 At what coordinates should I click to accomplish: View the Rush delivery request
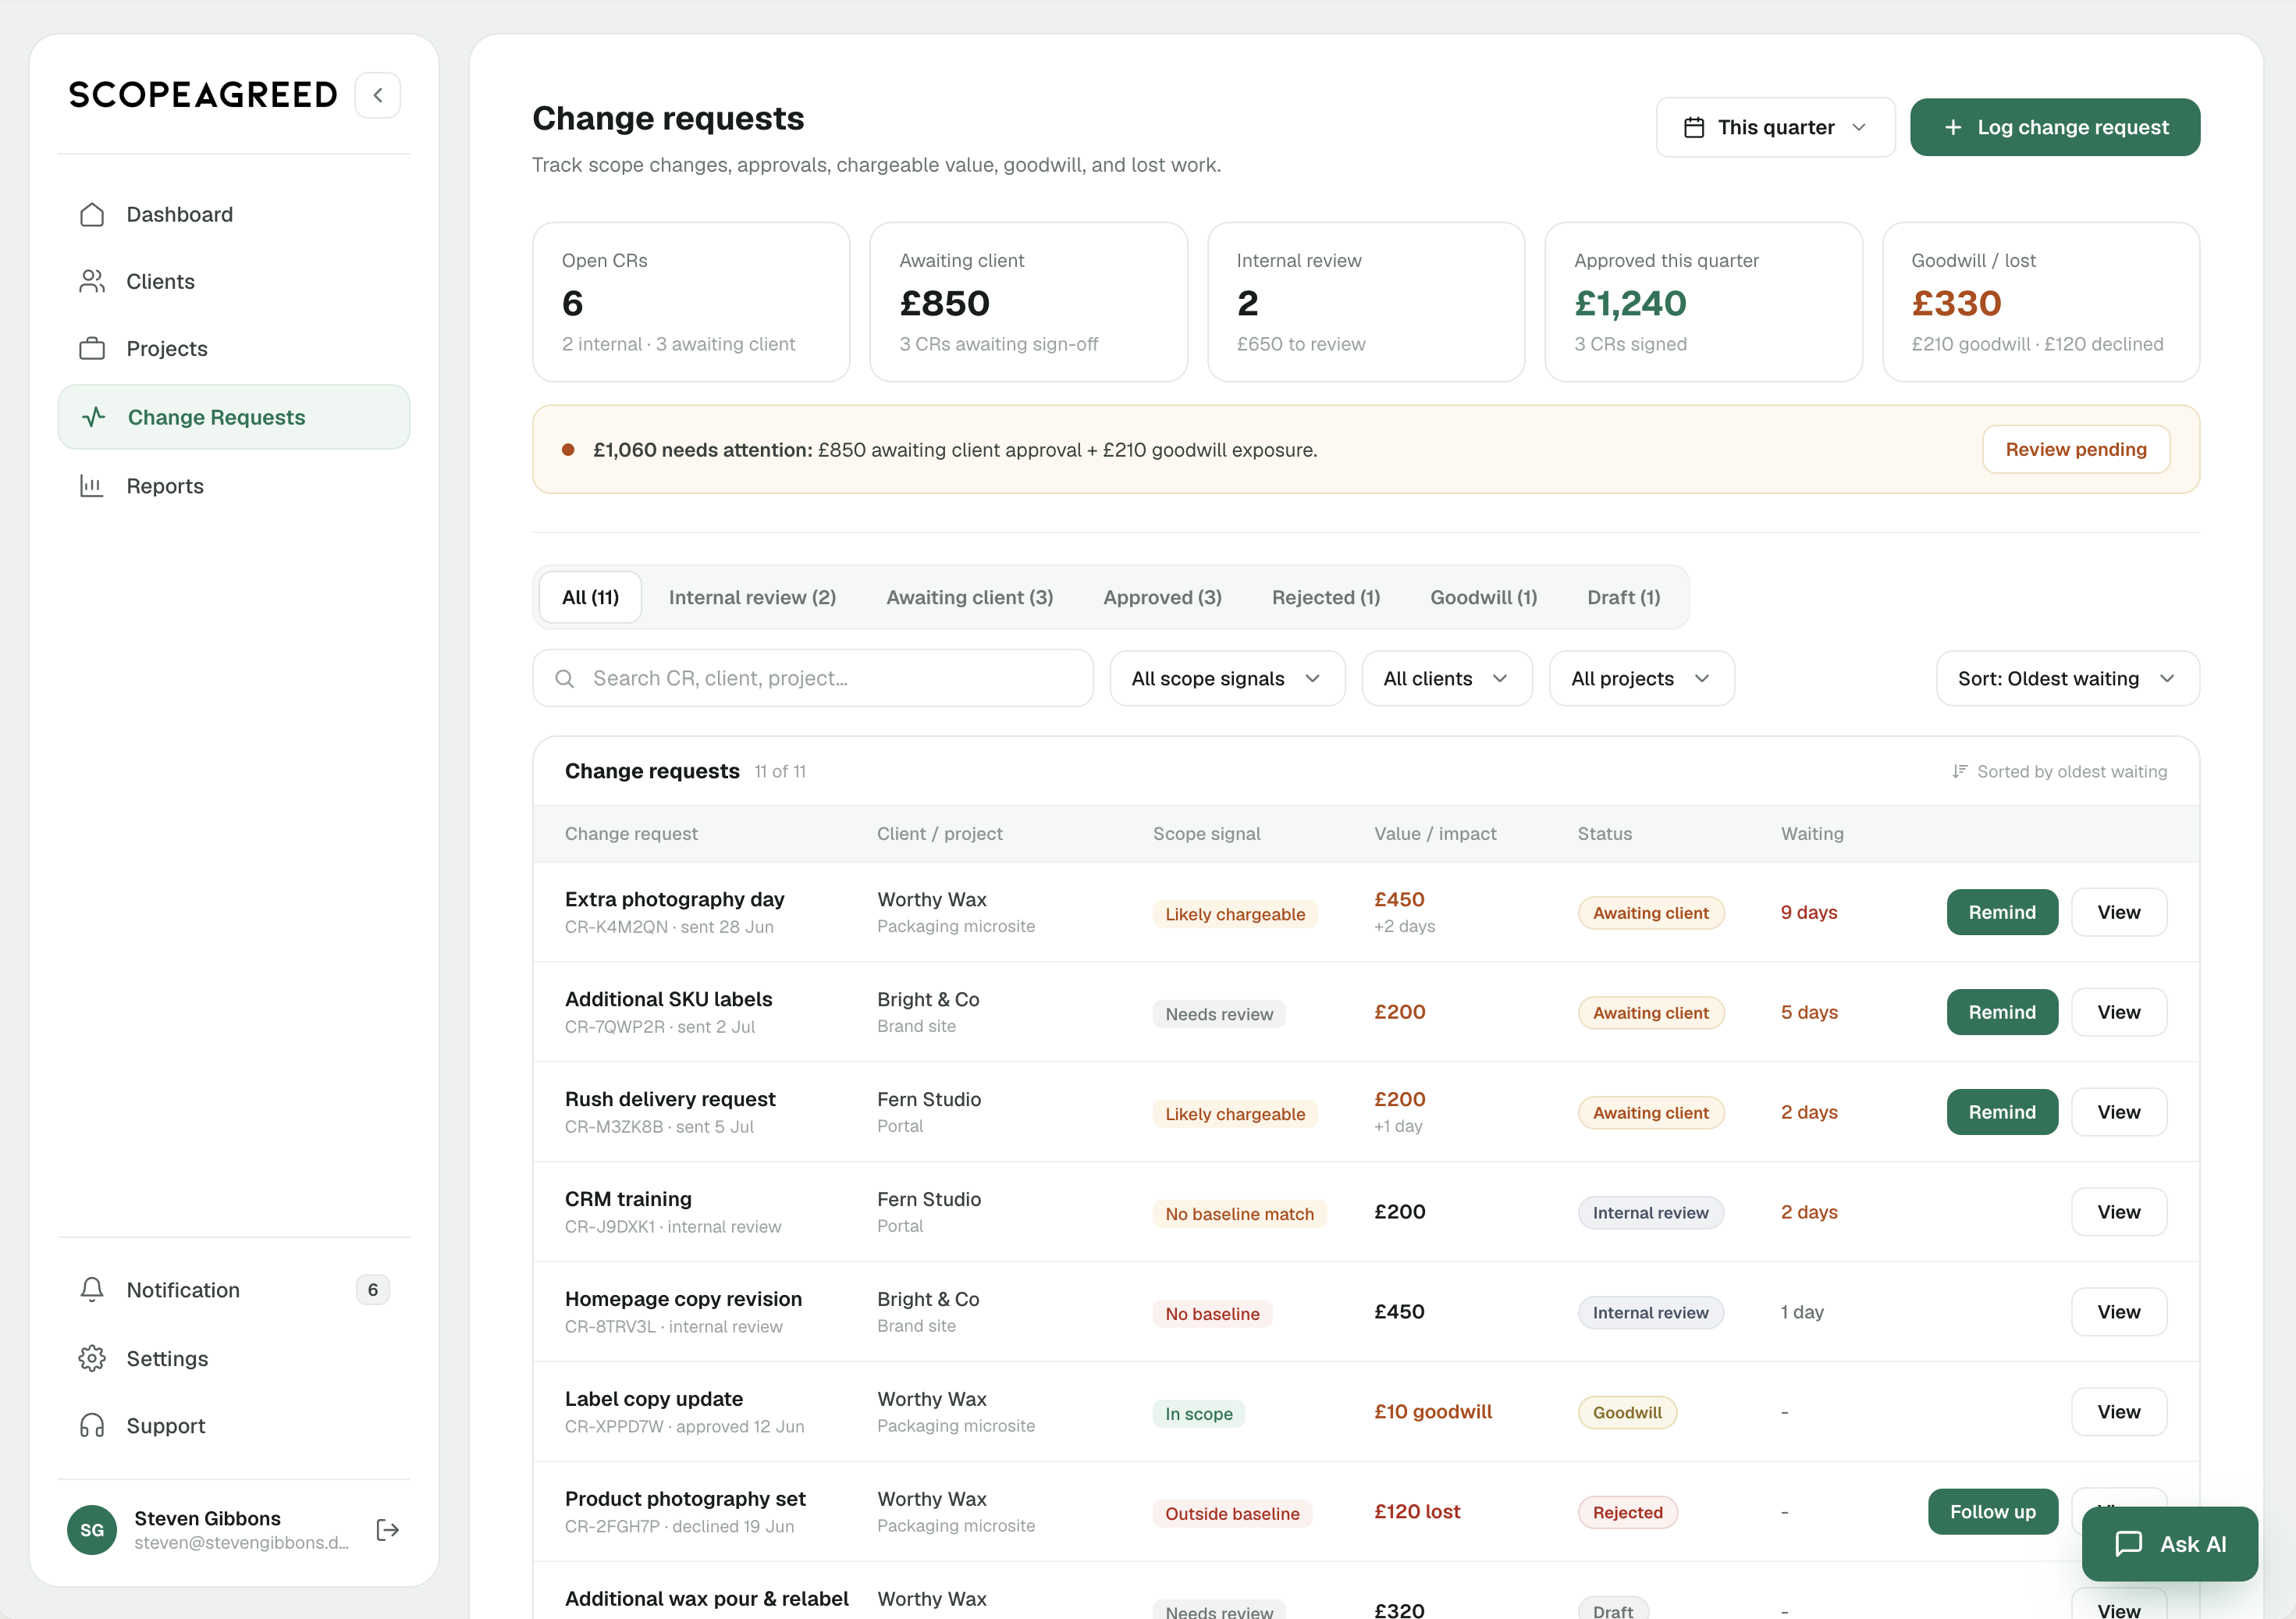tap(2118, 1112)
